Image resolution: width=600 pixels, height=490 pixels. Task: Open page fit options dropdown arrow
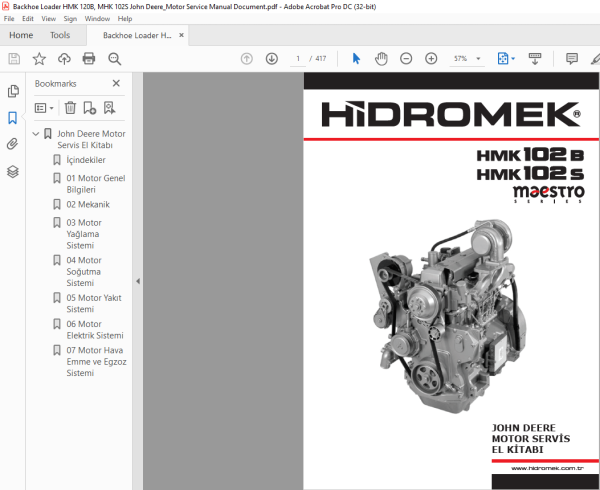coord(513,59)
